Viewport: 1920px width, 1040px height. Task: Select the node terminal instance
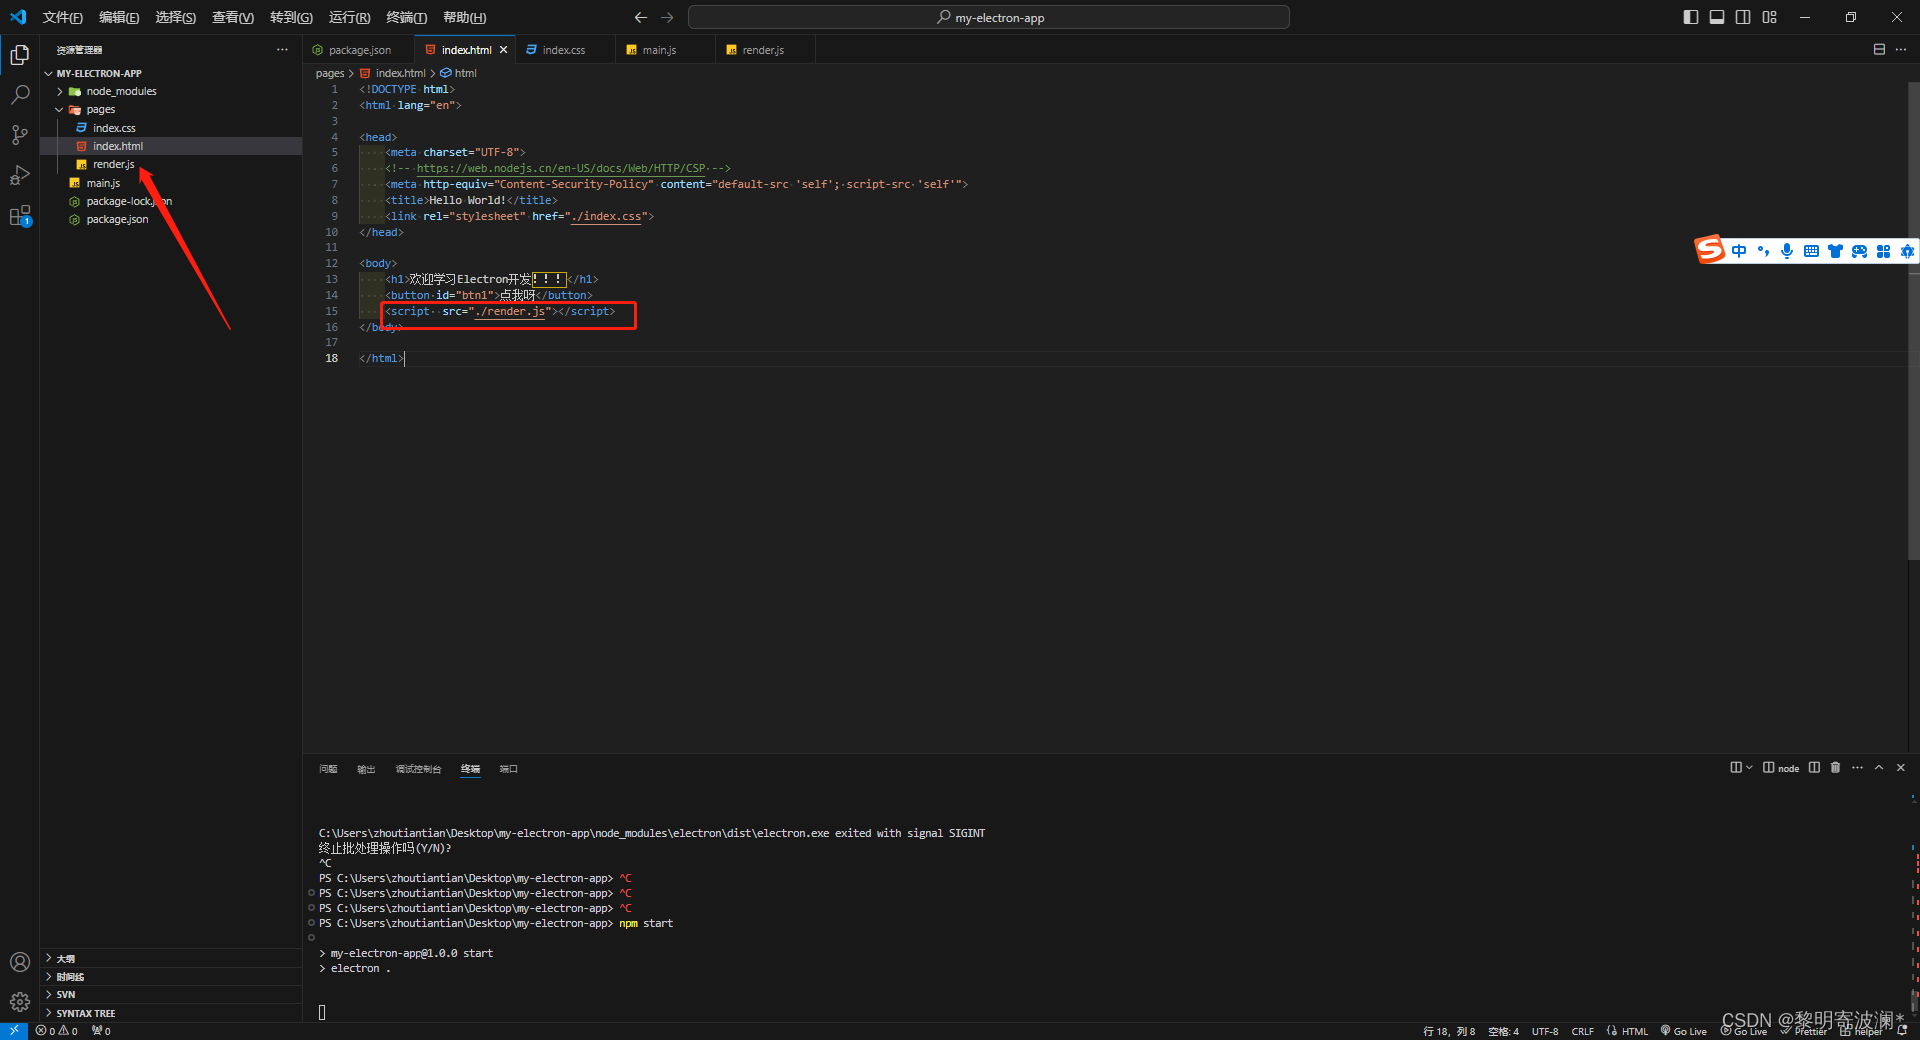pyautogui.click(x=1781, y=768)
